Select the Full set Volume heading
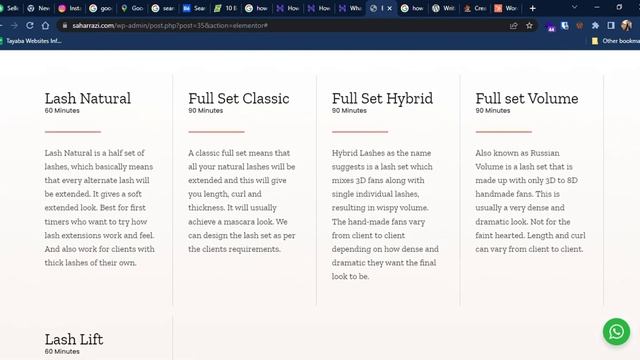 click(527, 98)
